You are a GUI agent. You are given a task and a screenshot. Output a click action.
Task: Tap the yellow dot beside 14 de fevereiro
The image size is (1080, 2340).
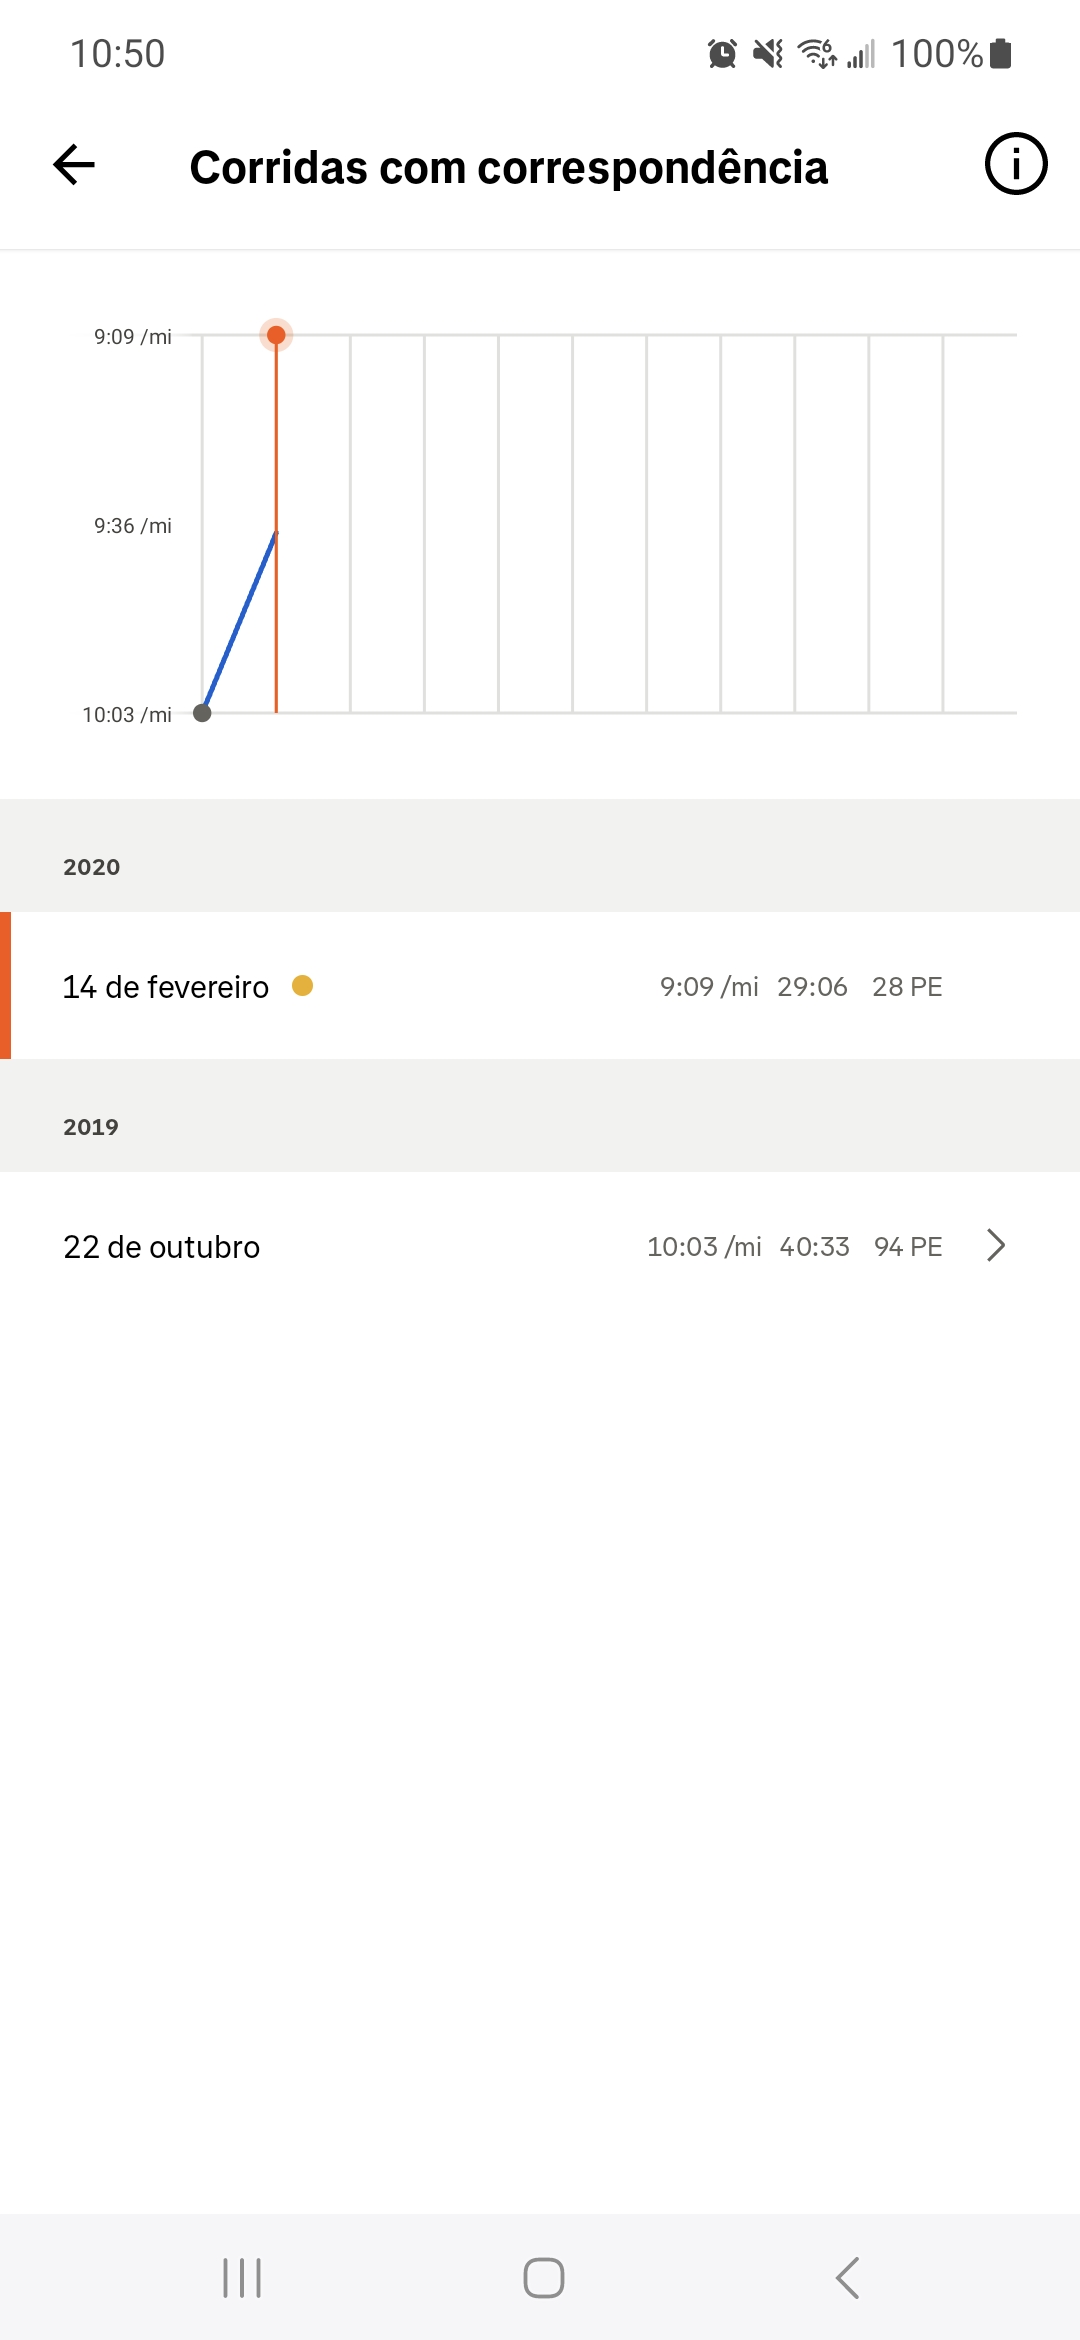point(302,986)
